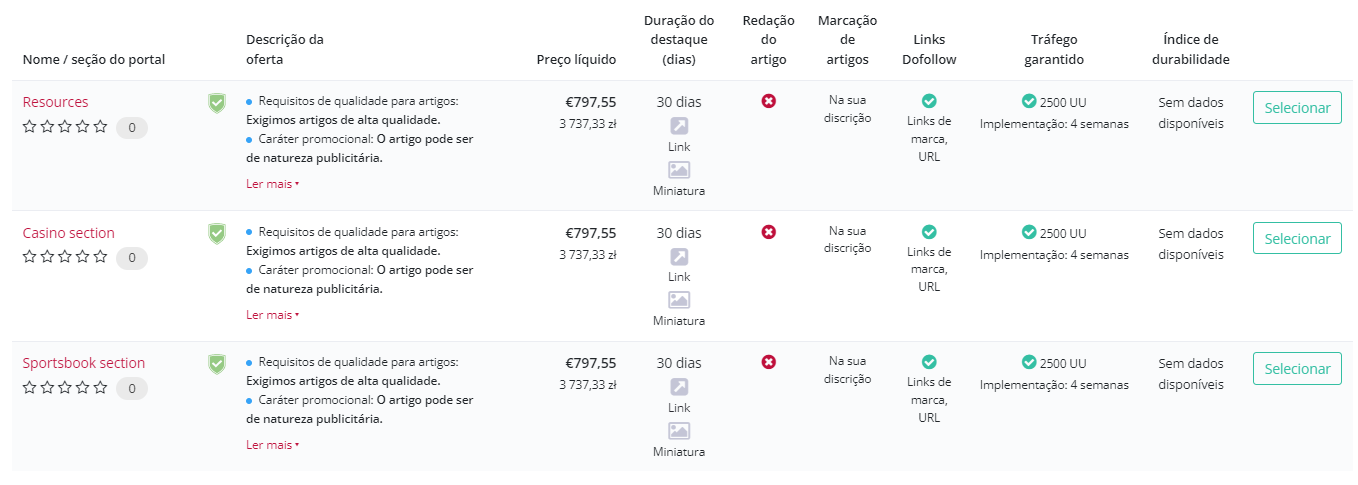Click the Miniatura image icon in Casino row
The width and height of the screenshot is (1358, 485).
coord(679,300)
